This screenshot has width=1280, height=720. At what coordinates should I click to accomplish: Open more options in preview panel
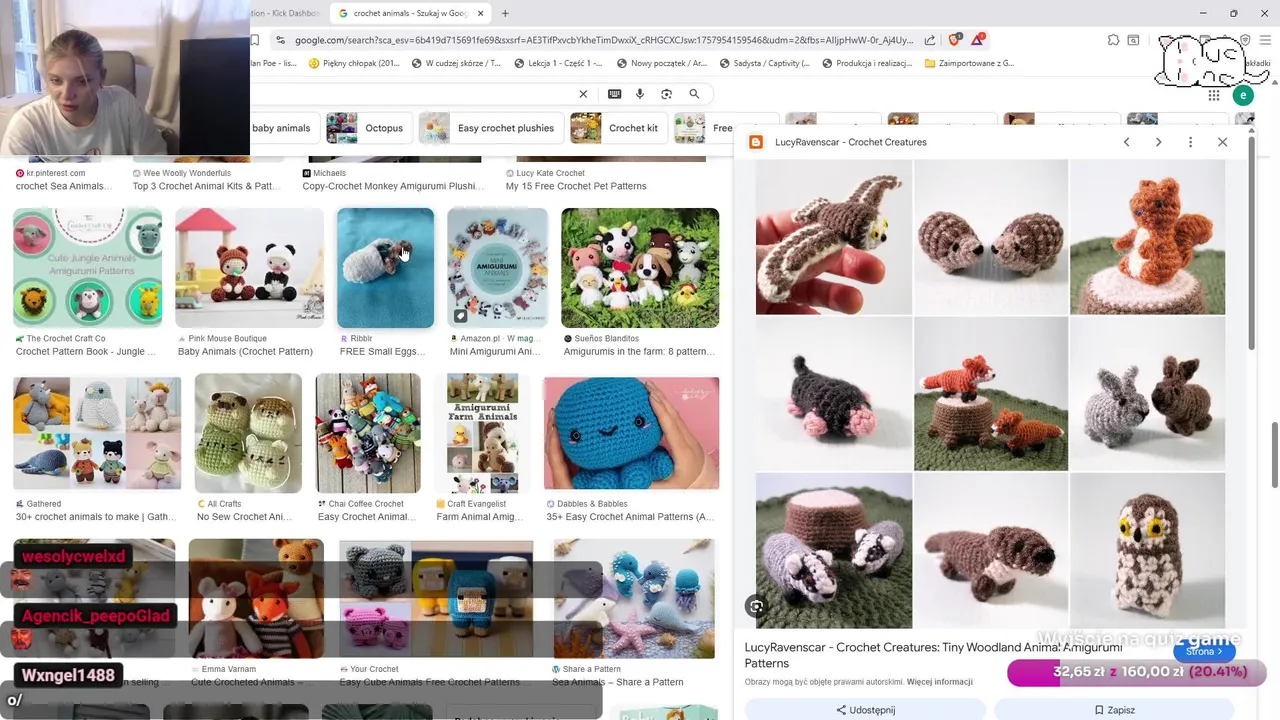coord(1190,142)
